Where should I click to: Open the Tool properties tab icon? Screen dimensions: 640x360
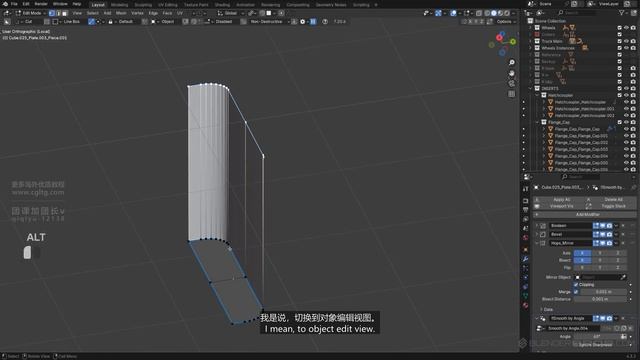tap(526, 189)
